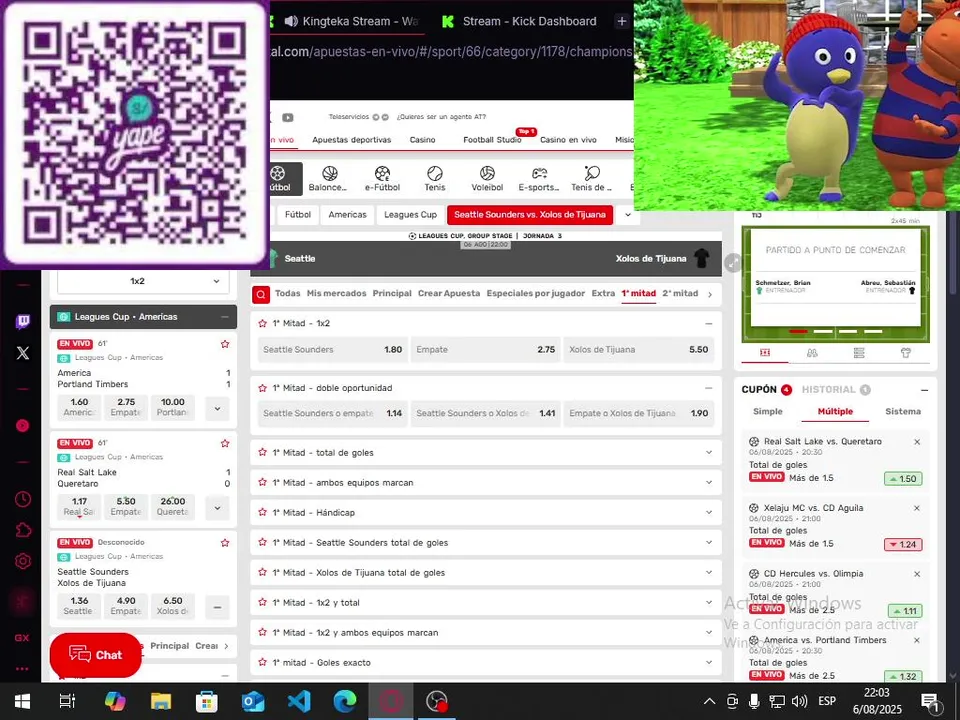This screenshot has height=720, width=960.
Task: Open the player icon in the sidebar
Action: 23,426
